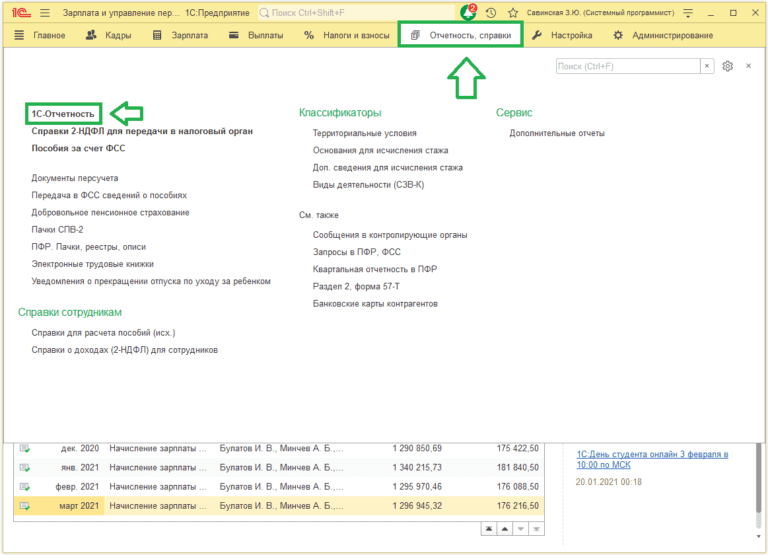Open Доп. сведения для исчисления стажа
The image size is (768, 555).
click(x=387, y=168)
